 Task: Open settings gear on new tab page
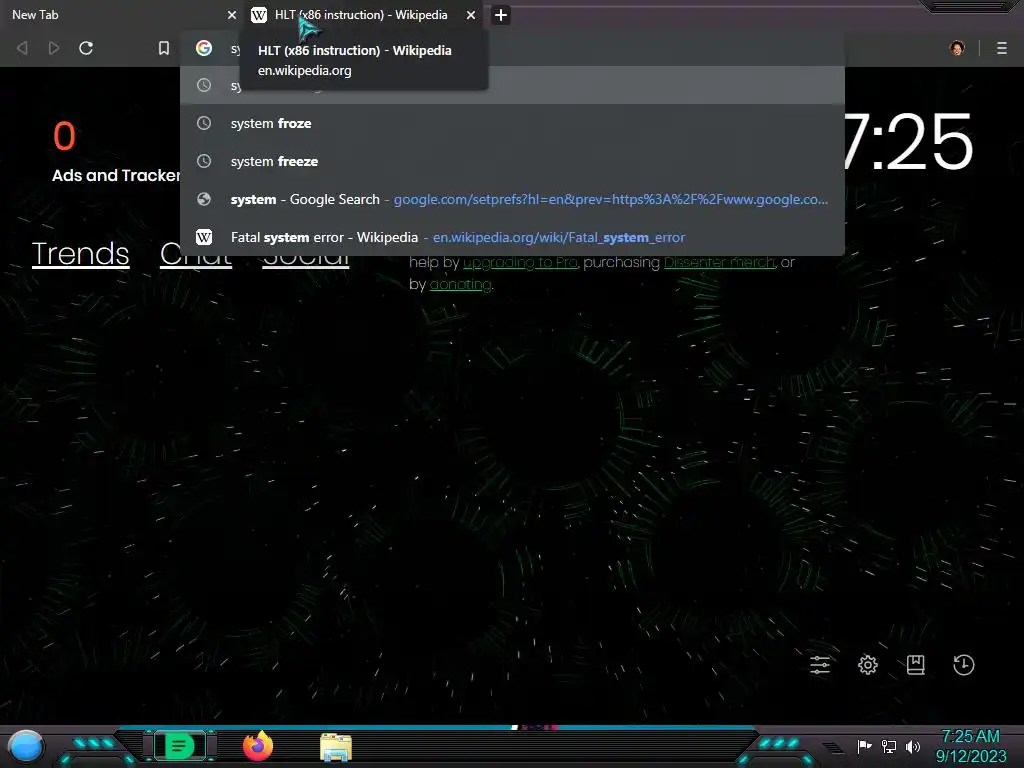867,665
